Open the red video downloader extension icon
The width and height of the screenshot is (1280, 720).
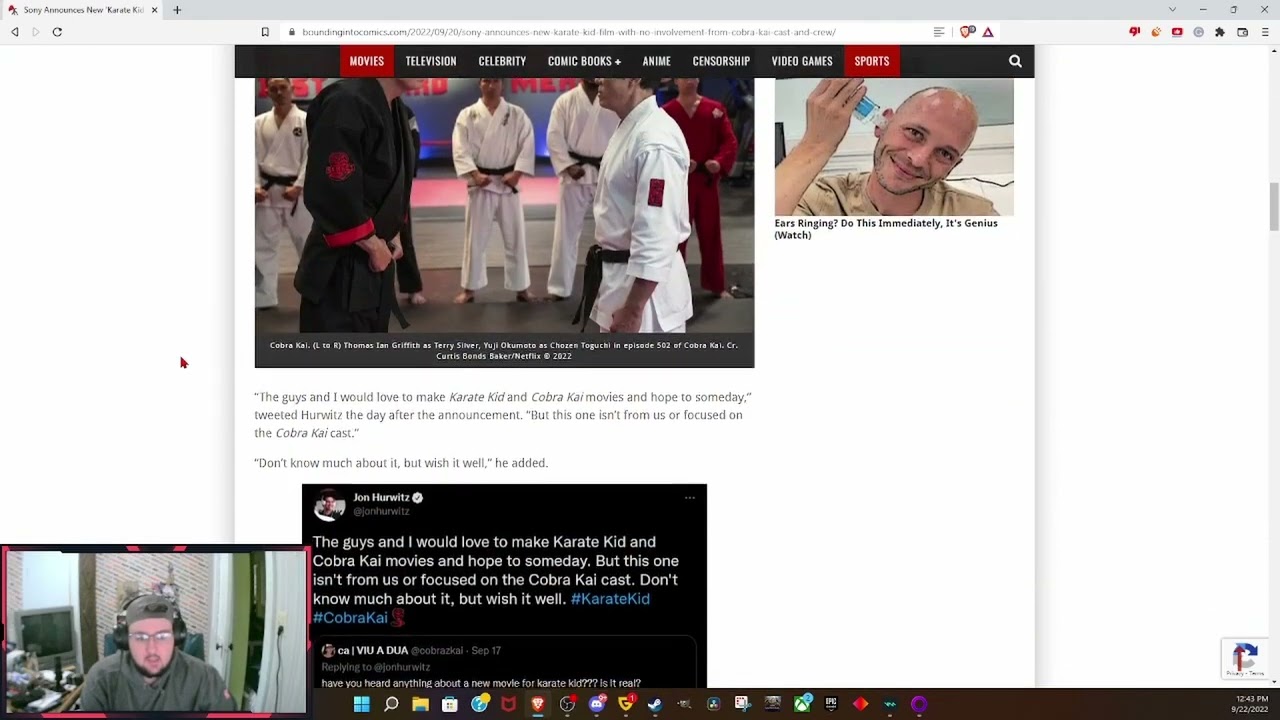(1177, 32)
